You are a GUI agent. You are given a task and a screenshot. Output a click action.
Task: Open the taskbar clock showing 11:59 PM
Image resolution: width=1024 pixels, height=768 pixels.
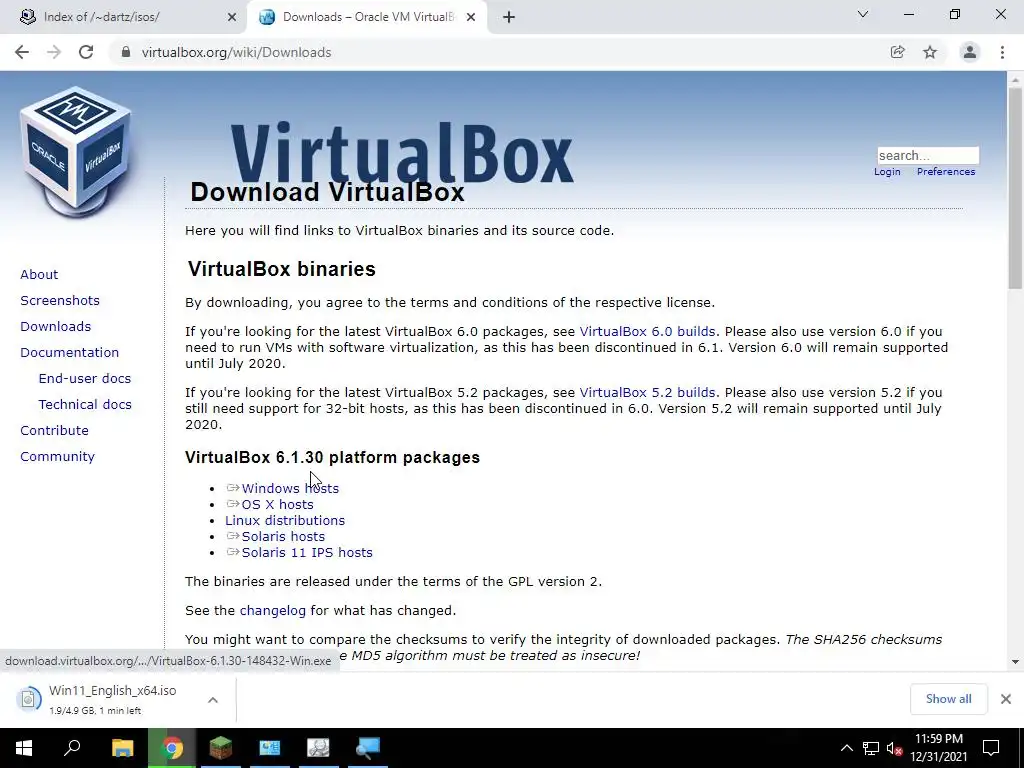(x=938, y=748)
